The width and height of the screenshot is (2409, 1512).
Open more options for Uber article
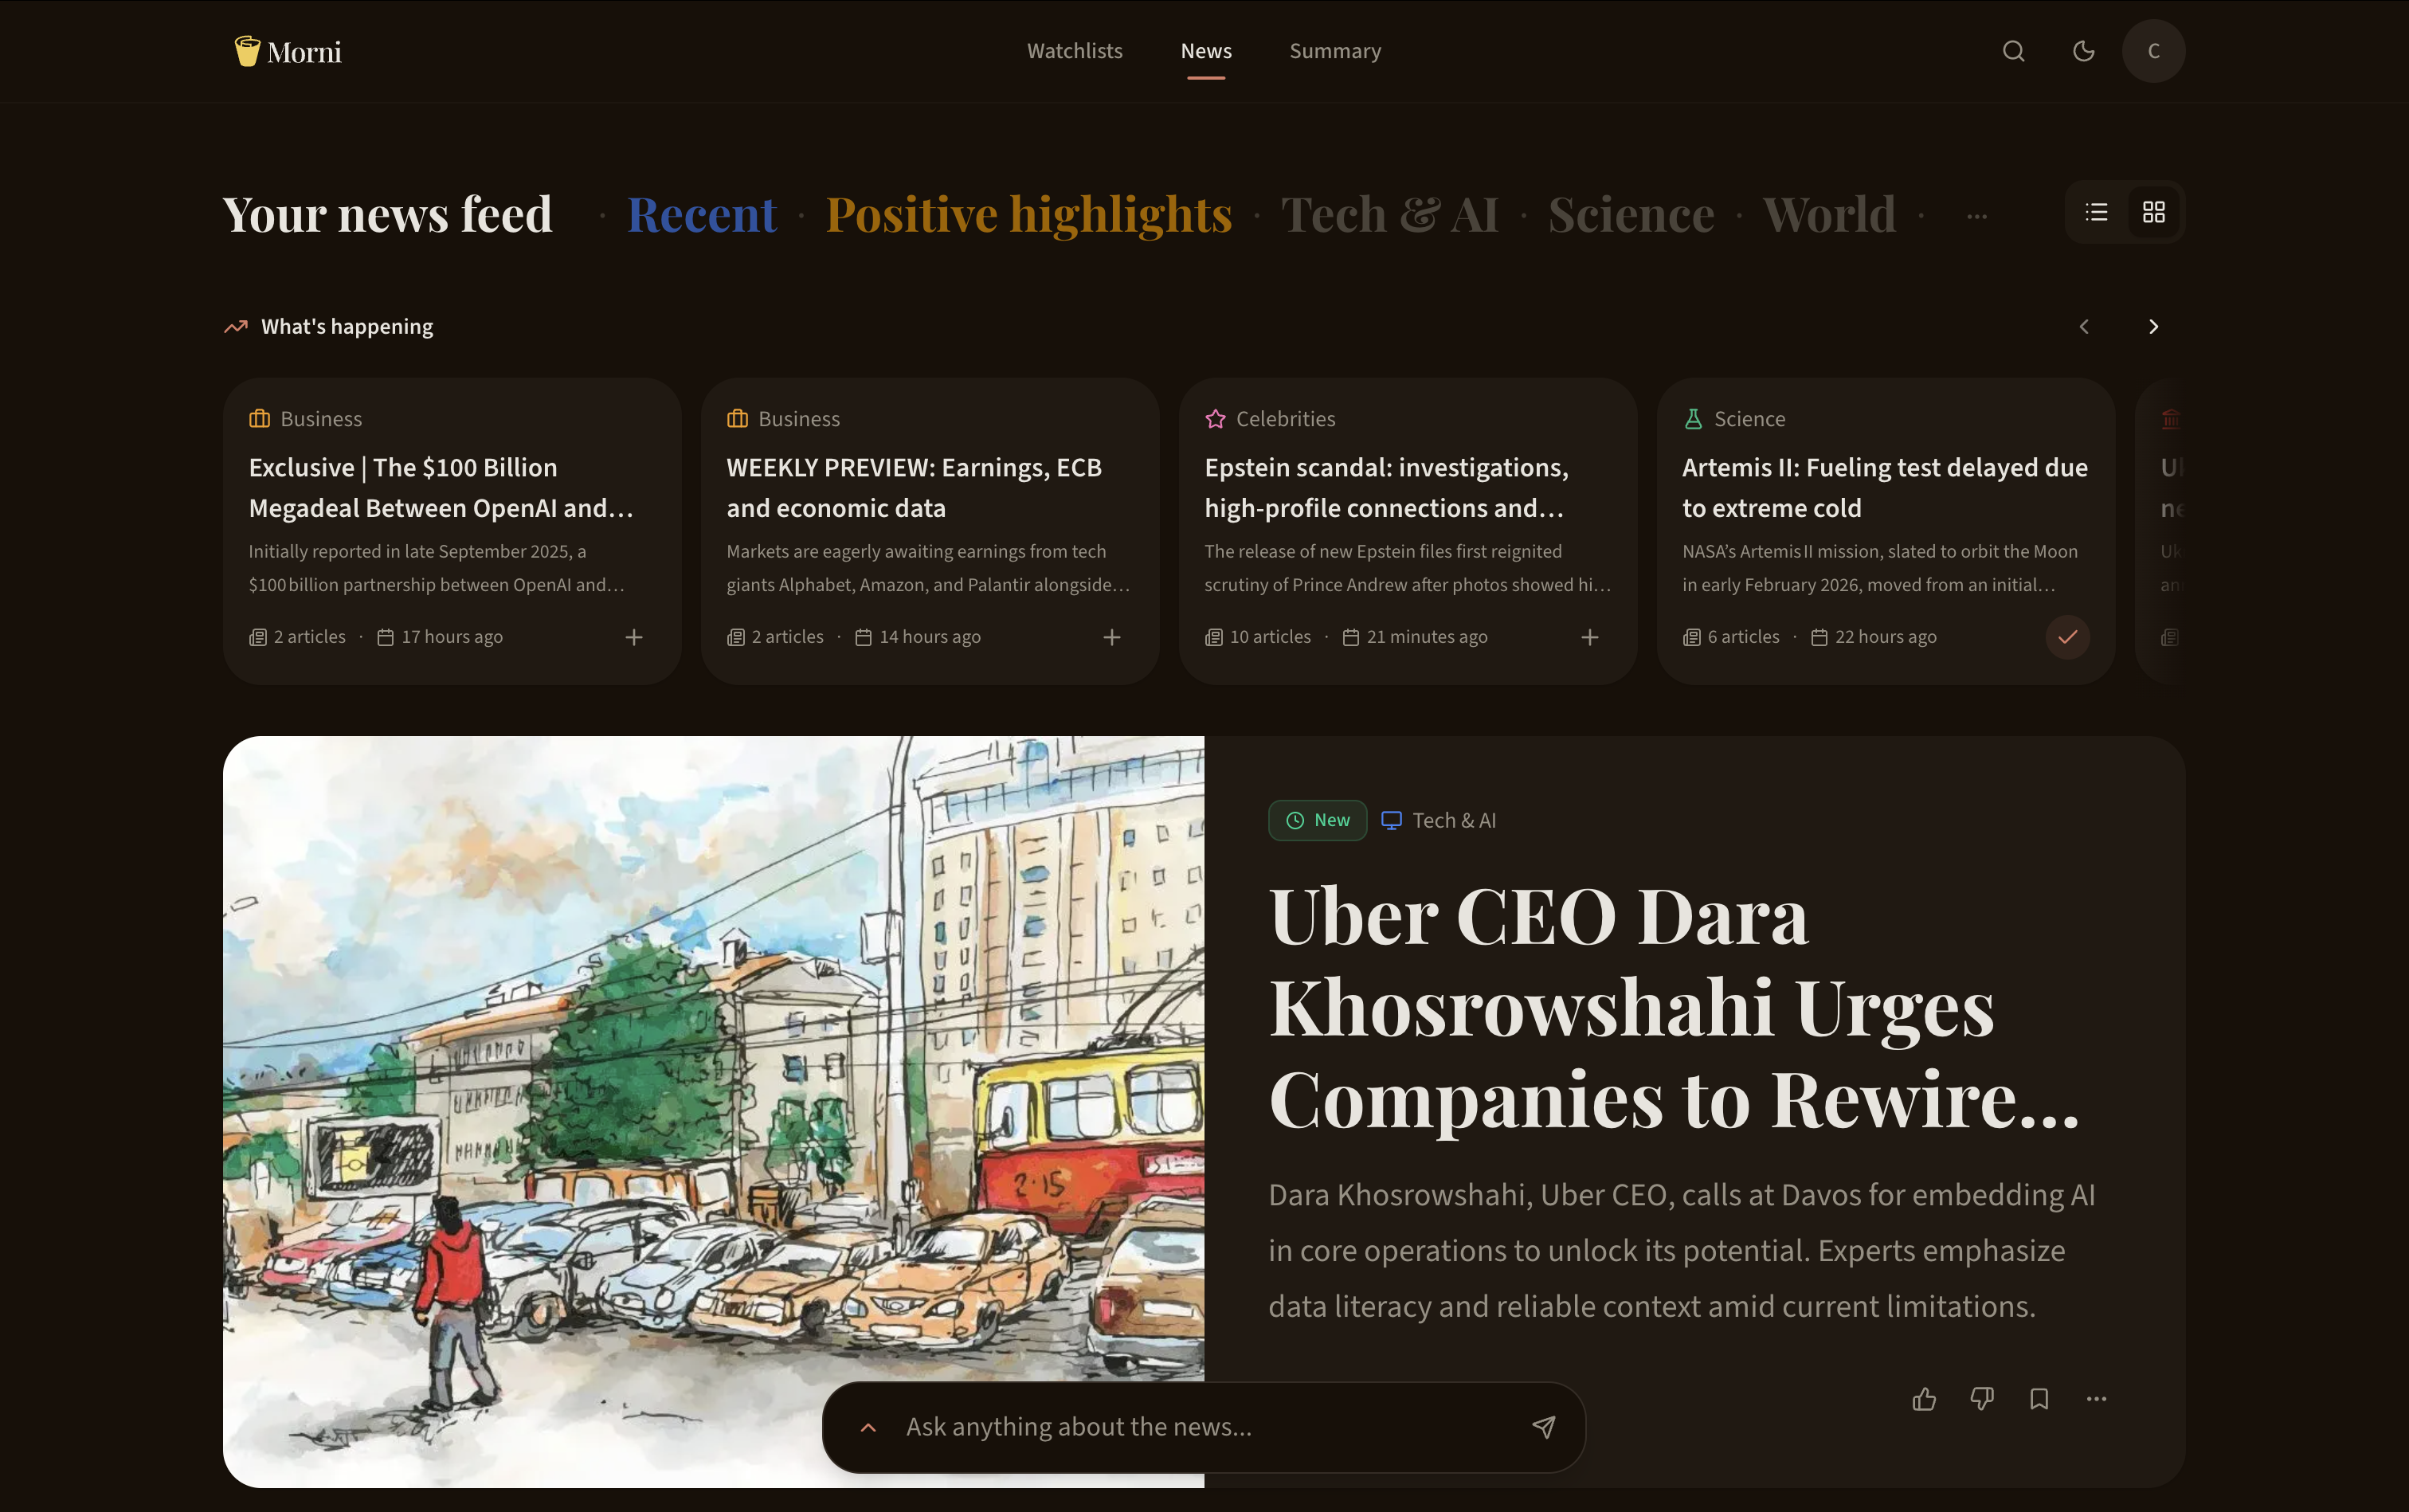(x=2096, y=1399)
